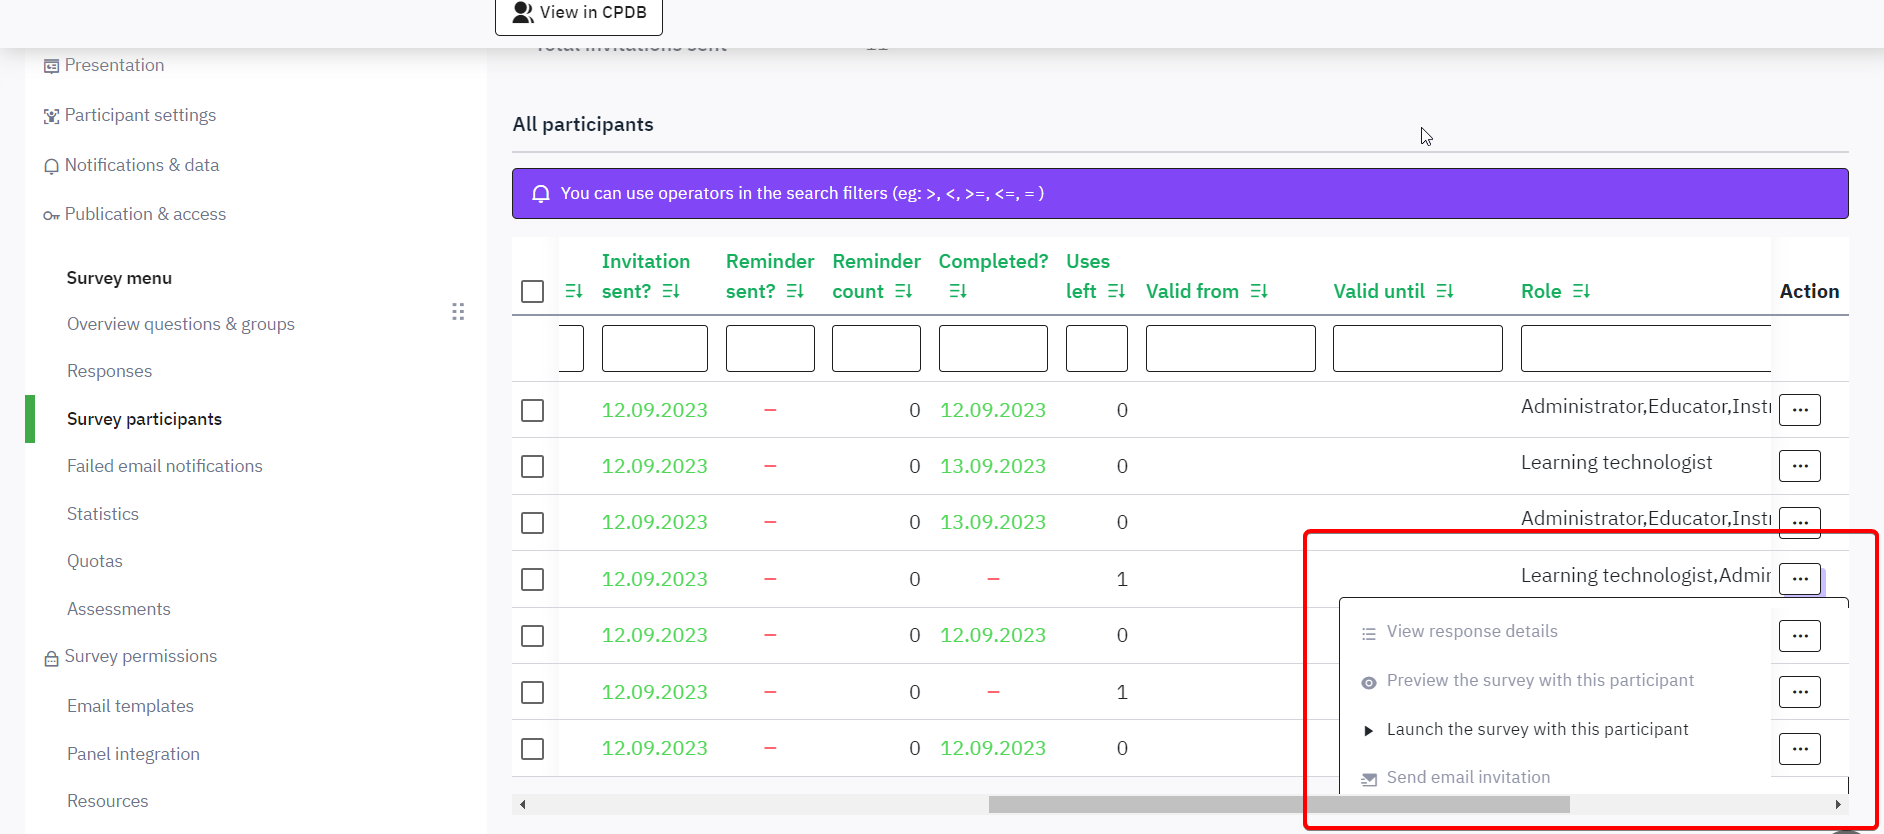Click the sort icon beside Uses left

coord(1117,291)
